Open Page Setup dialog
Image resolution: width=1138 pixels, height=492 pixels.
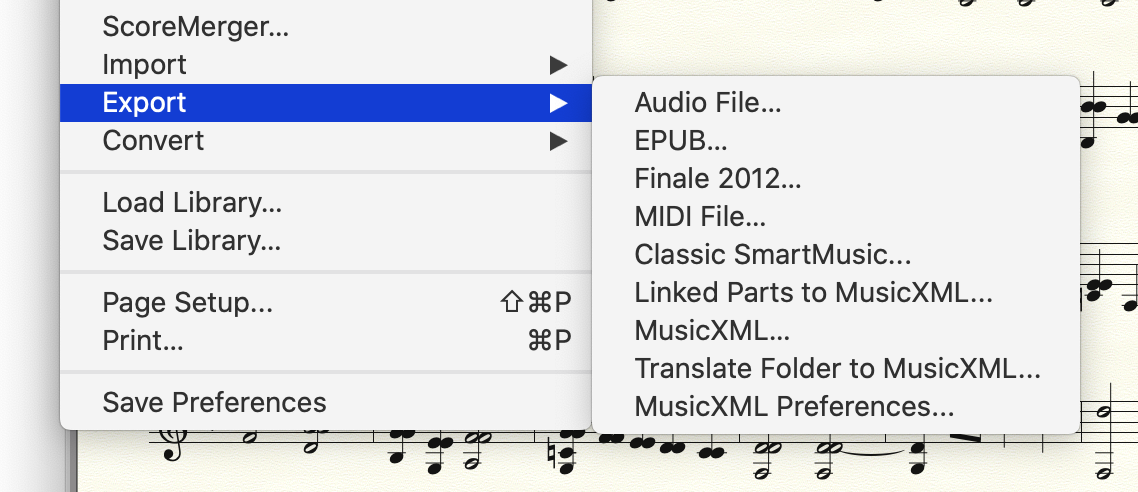187,303
